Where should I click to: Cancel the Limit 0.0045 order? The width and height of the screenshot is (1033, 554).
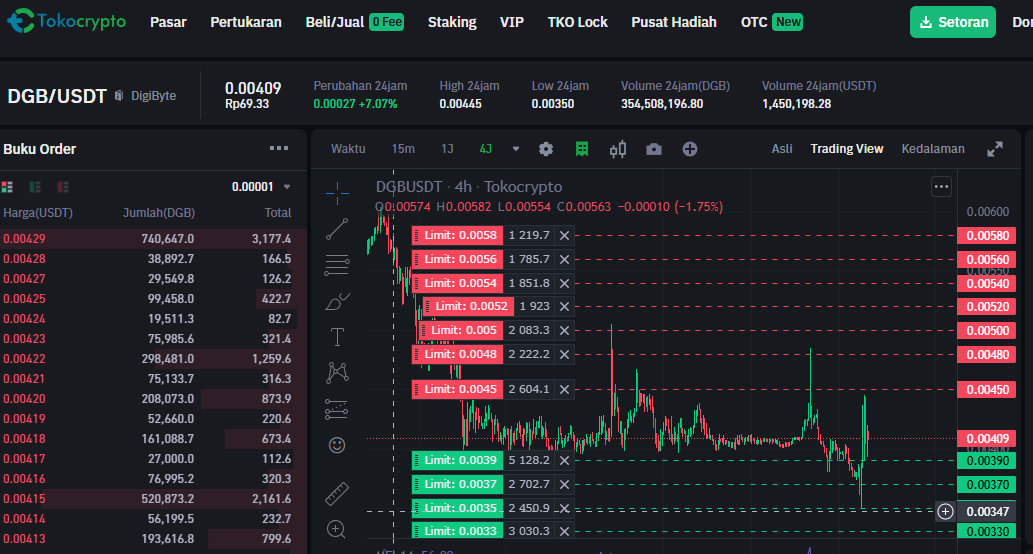(x=565, y=389)
